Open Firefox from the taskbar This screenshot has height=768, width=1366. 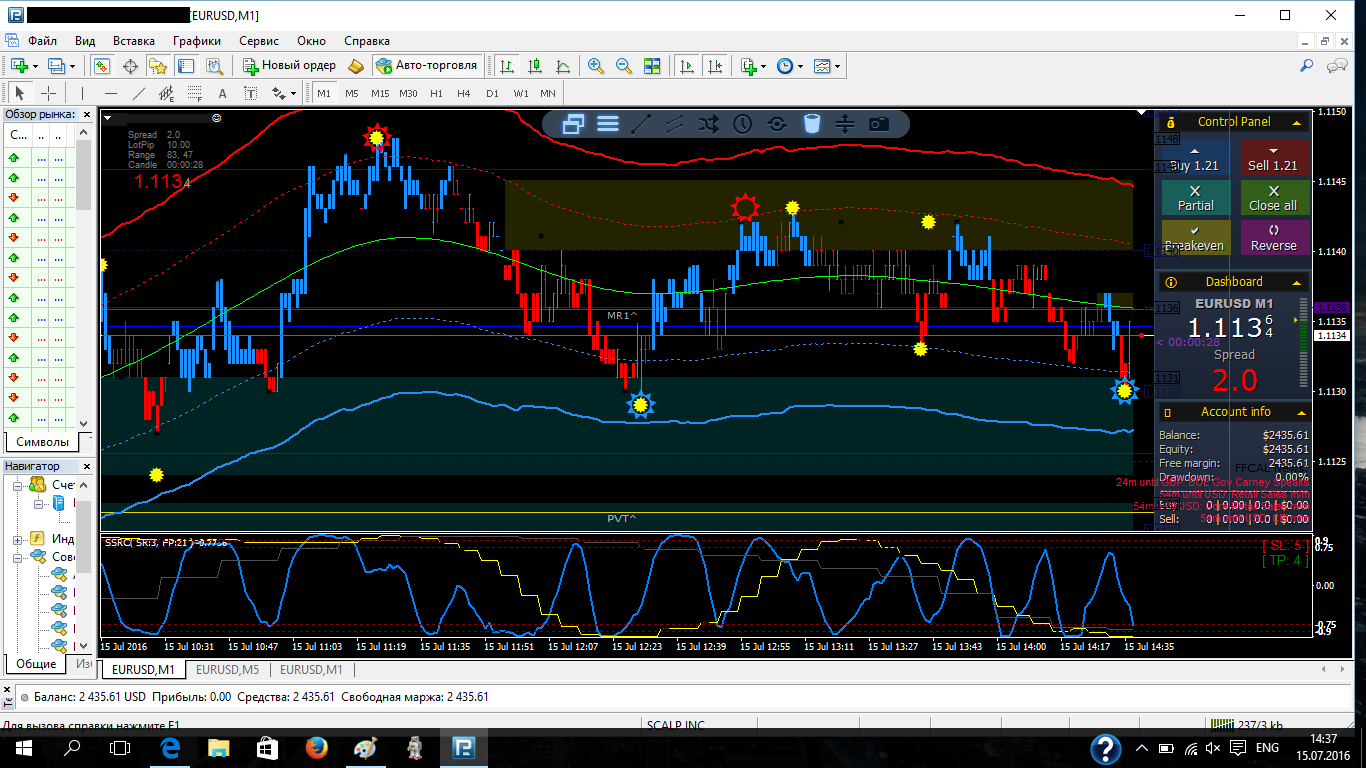pyautogui.click(x=316, y=747)
